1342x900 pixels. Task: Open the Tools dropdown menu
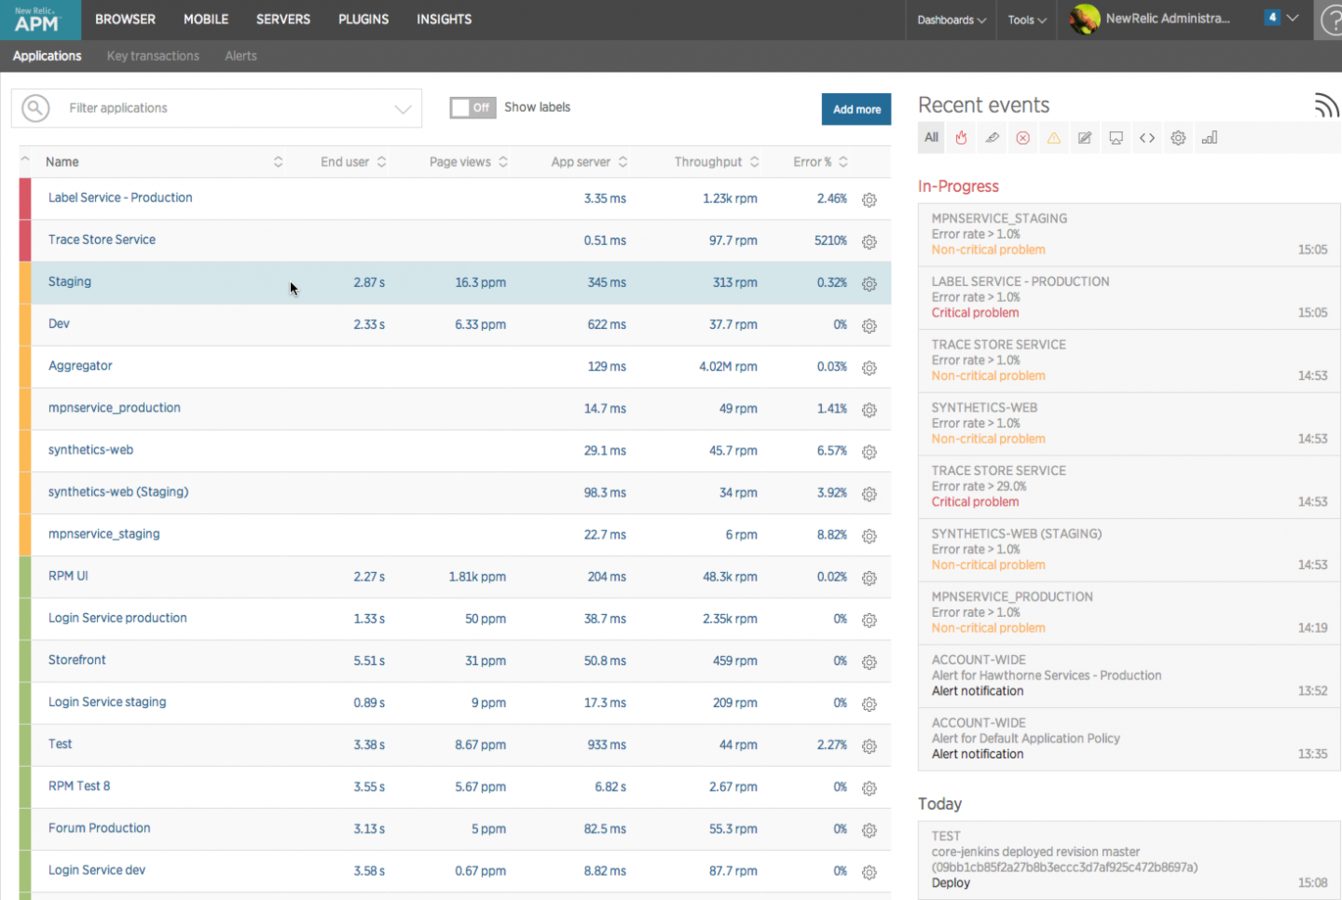point(1027,20)
